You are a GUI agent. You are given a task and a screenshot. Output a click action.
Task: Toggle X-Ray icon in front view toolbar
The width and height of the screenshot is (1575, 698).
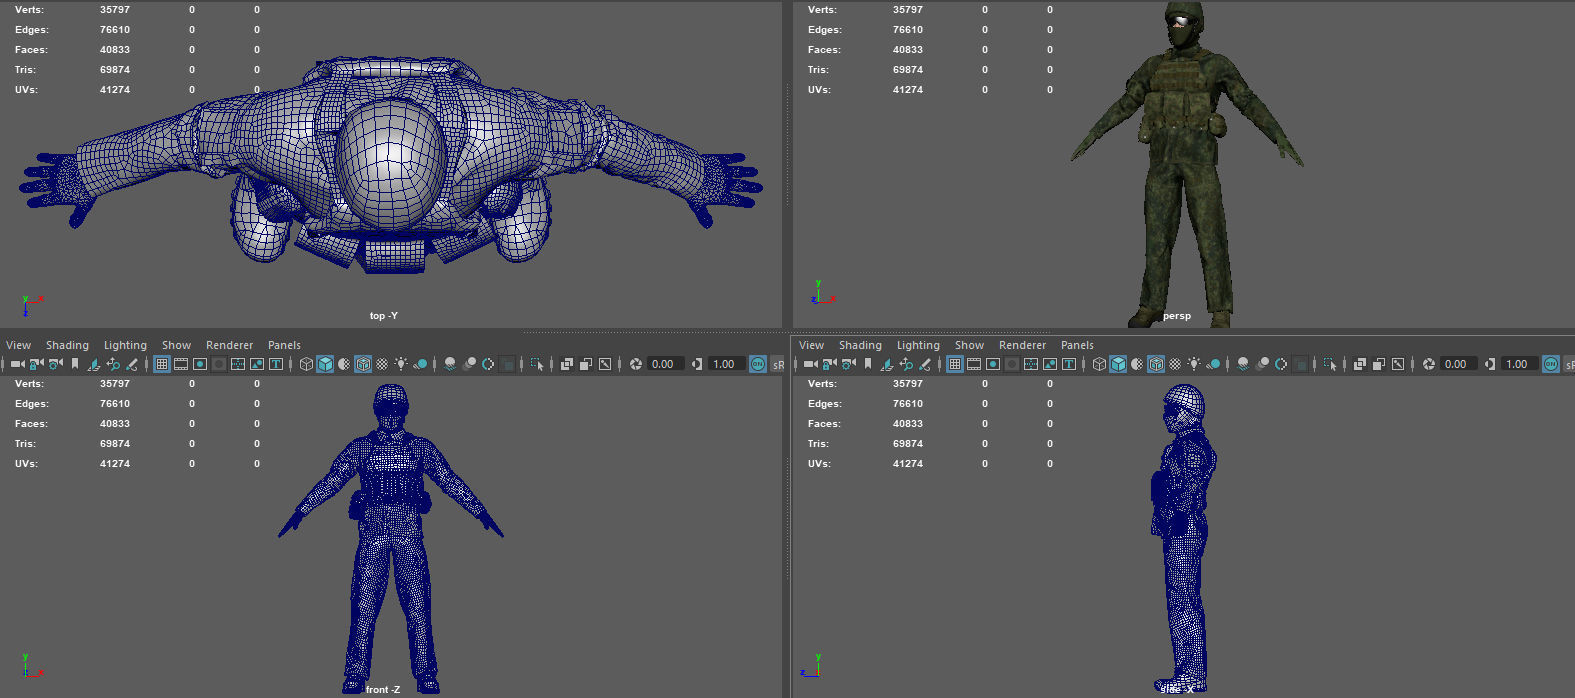pyautogui.click(x=566, y=364)
